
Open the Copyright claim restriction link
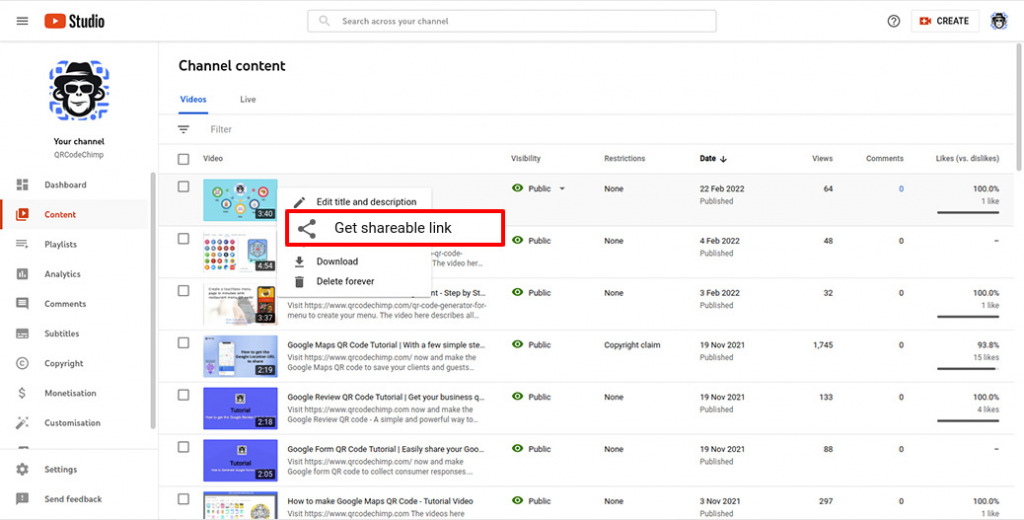tap(632, 345)
